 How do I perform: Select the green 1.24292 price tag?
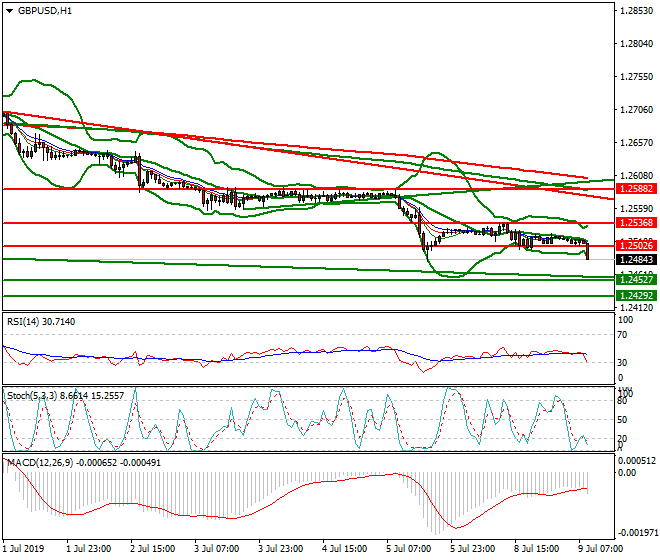tap(636, 296)
